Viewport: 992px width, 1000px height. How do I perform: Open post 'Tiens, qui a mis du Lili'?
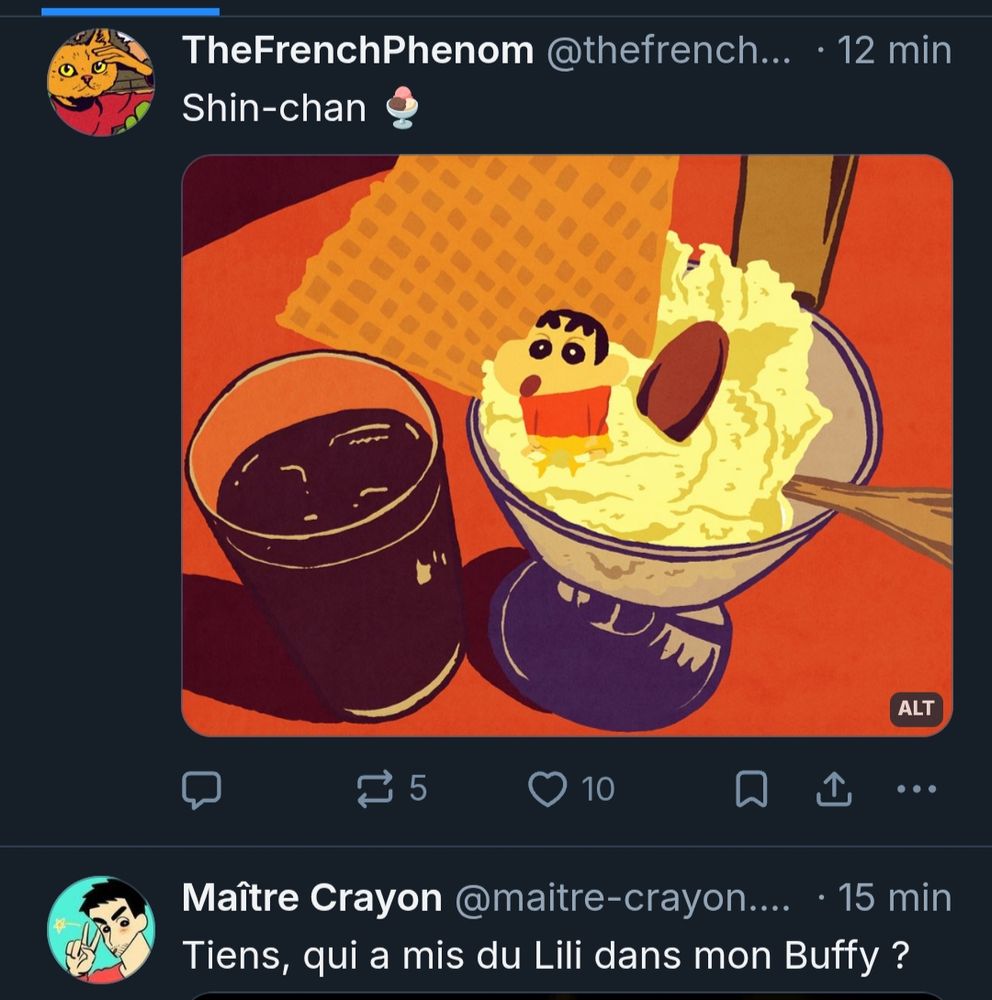pos(545,955)
